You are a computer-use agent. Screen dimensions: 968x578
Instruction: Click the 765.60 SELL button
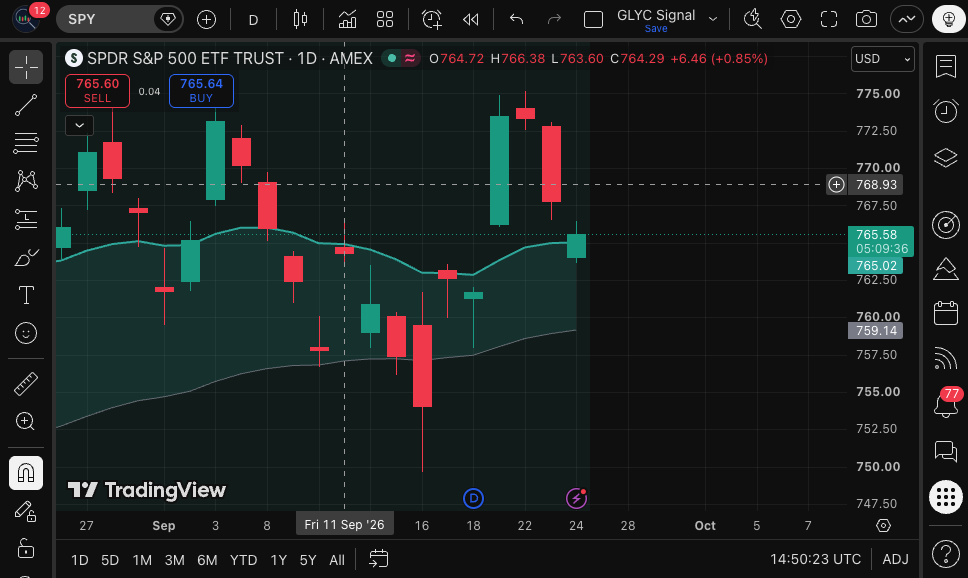tap(98, 91)
